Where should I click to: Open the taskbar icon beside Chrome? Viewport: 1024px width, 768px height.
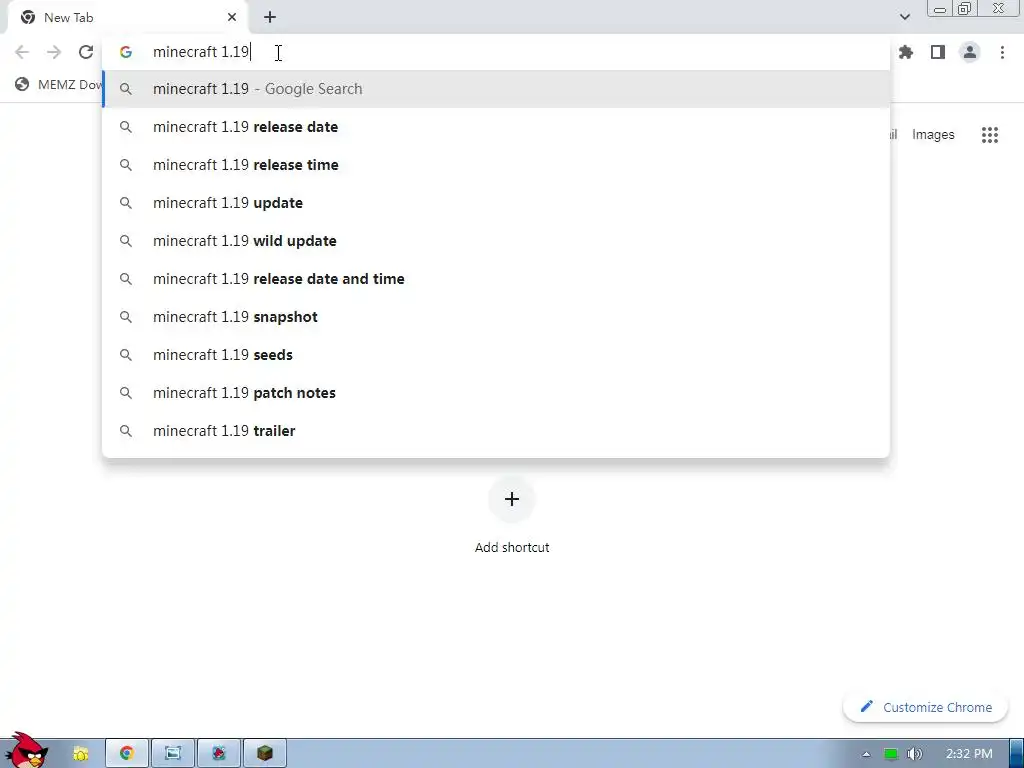pyautogui.click(x=173, y=754)
